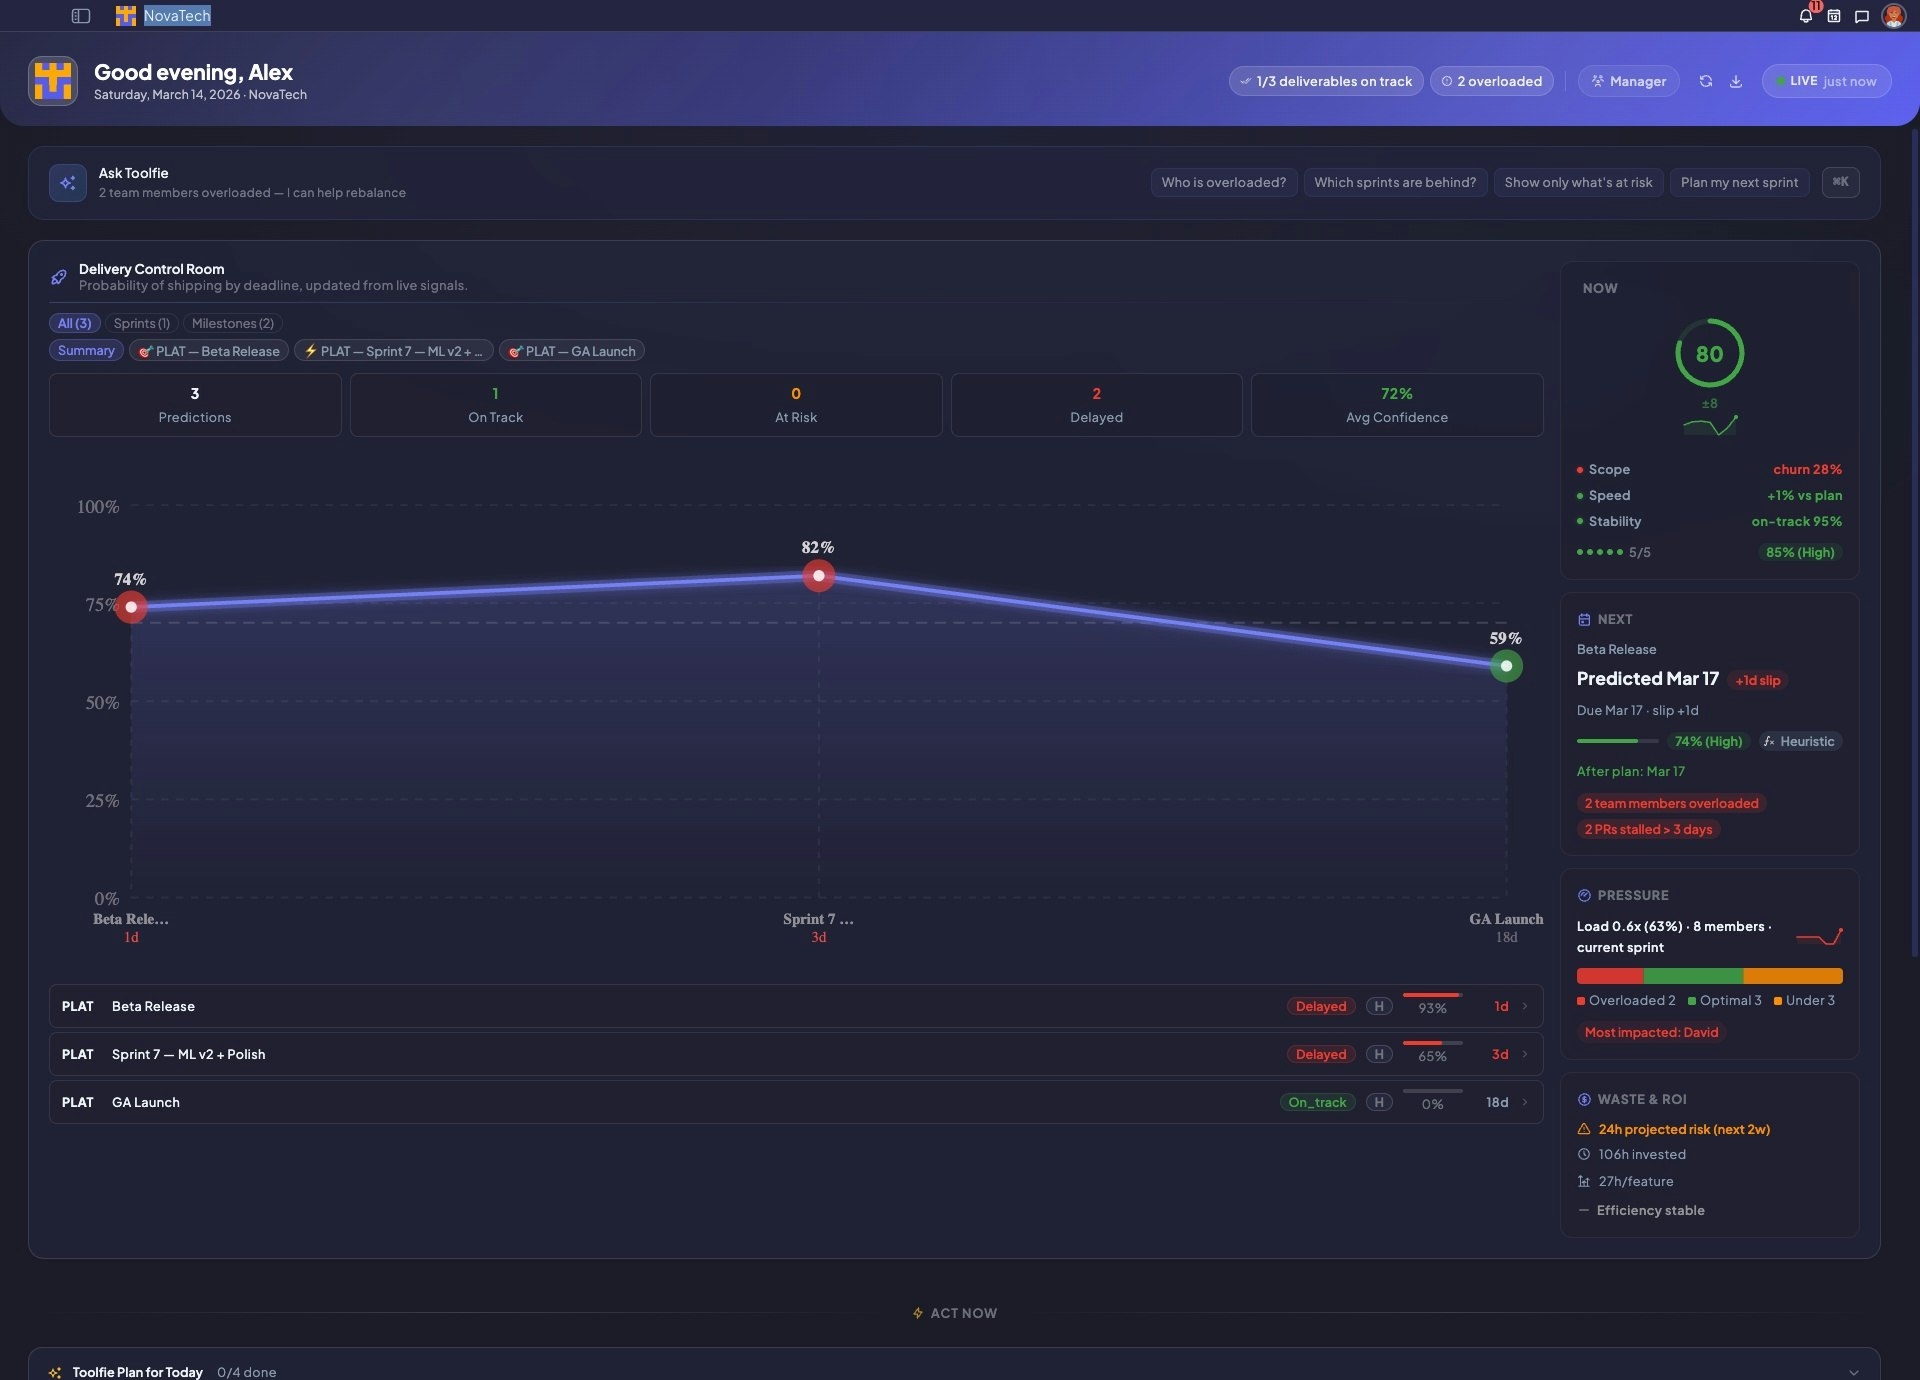
Task: Open the calendar icon in top bar
Action: tap(1834, 16)
